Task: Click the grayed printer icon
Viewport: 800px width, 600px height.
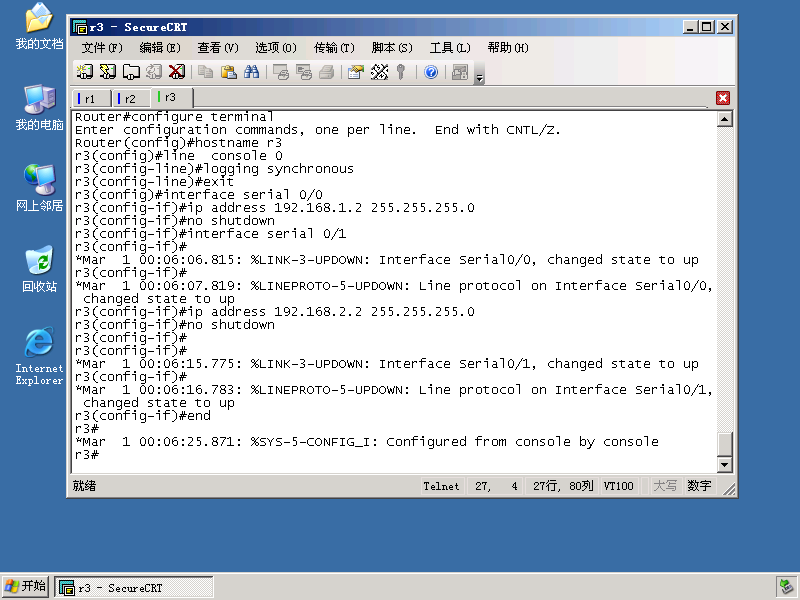Action: [327, 72]
